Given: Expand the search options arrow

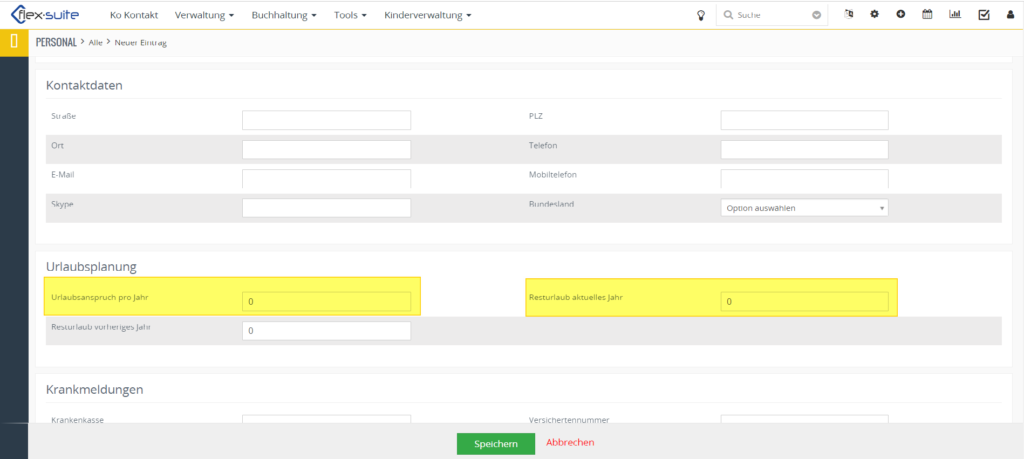Looking at the screenshot, I should click(x=817, y=16).
